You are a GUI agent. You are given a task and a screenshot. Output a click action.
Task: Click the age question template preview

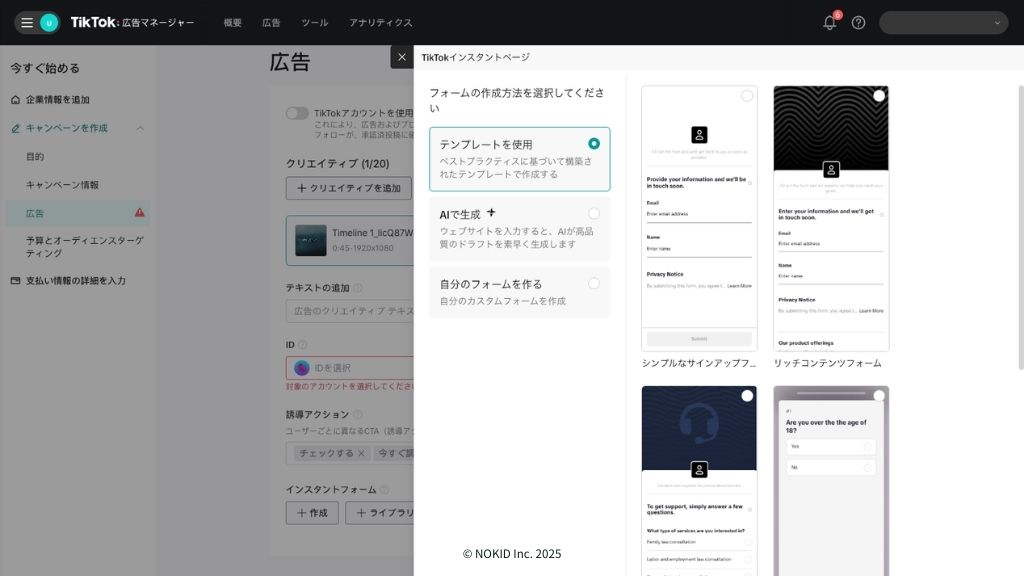click(x=831, y=481)
